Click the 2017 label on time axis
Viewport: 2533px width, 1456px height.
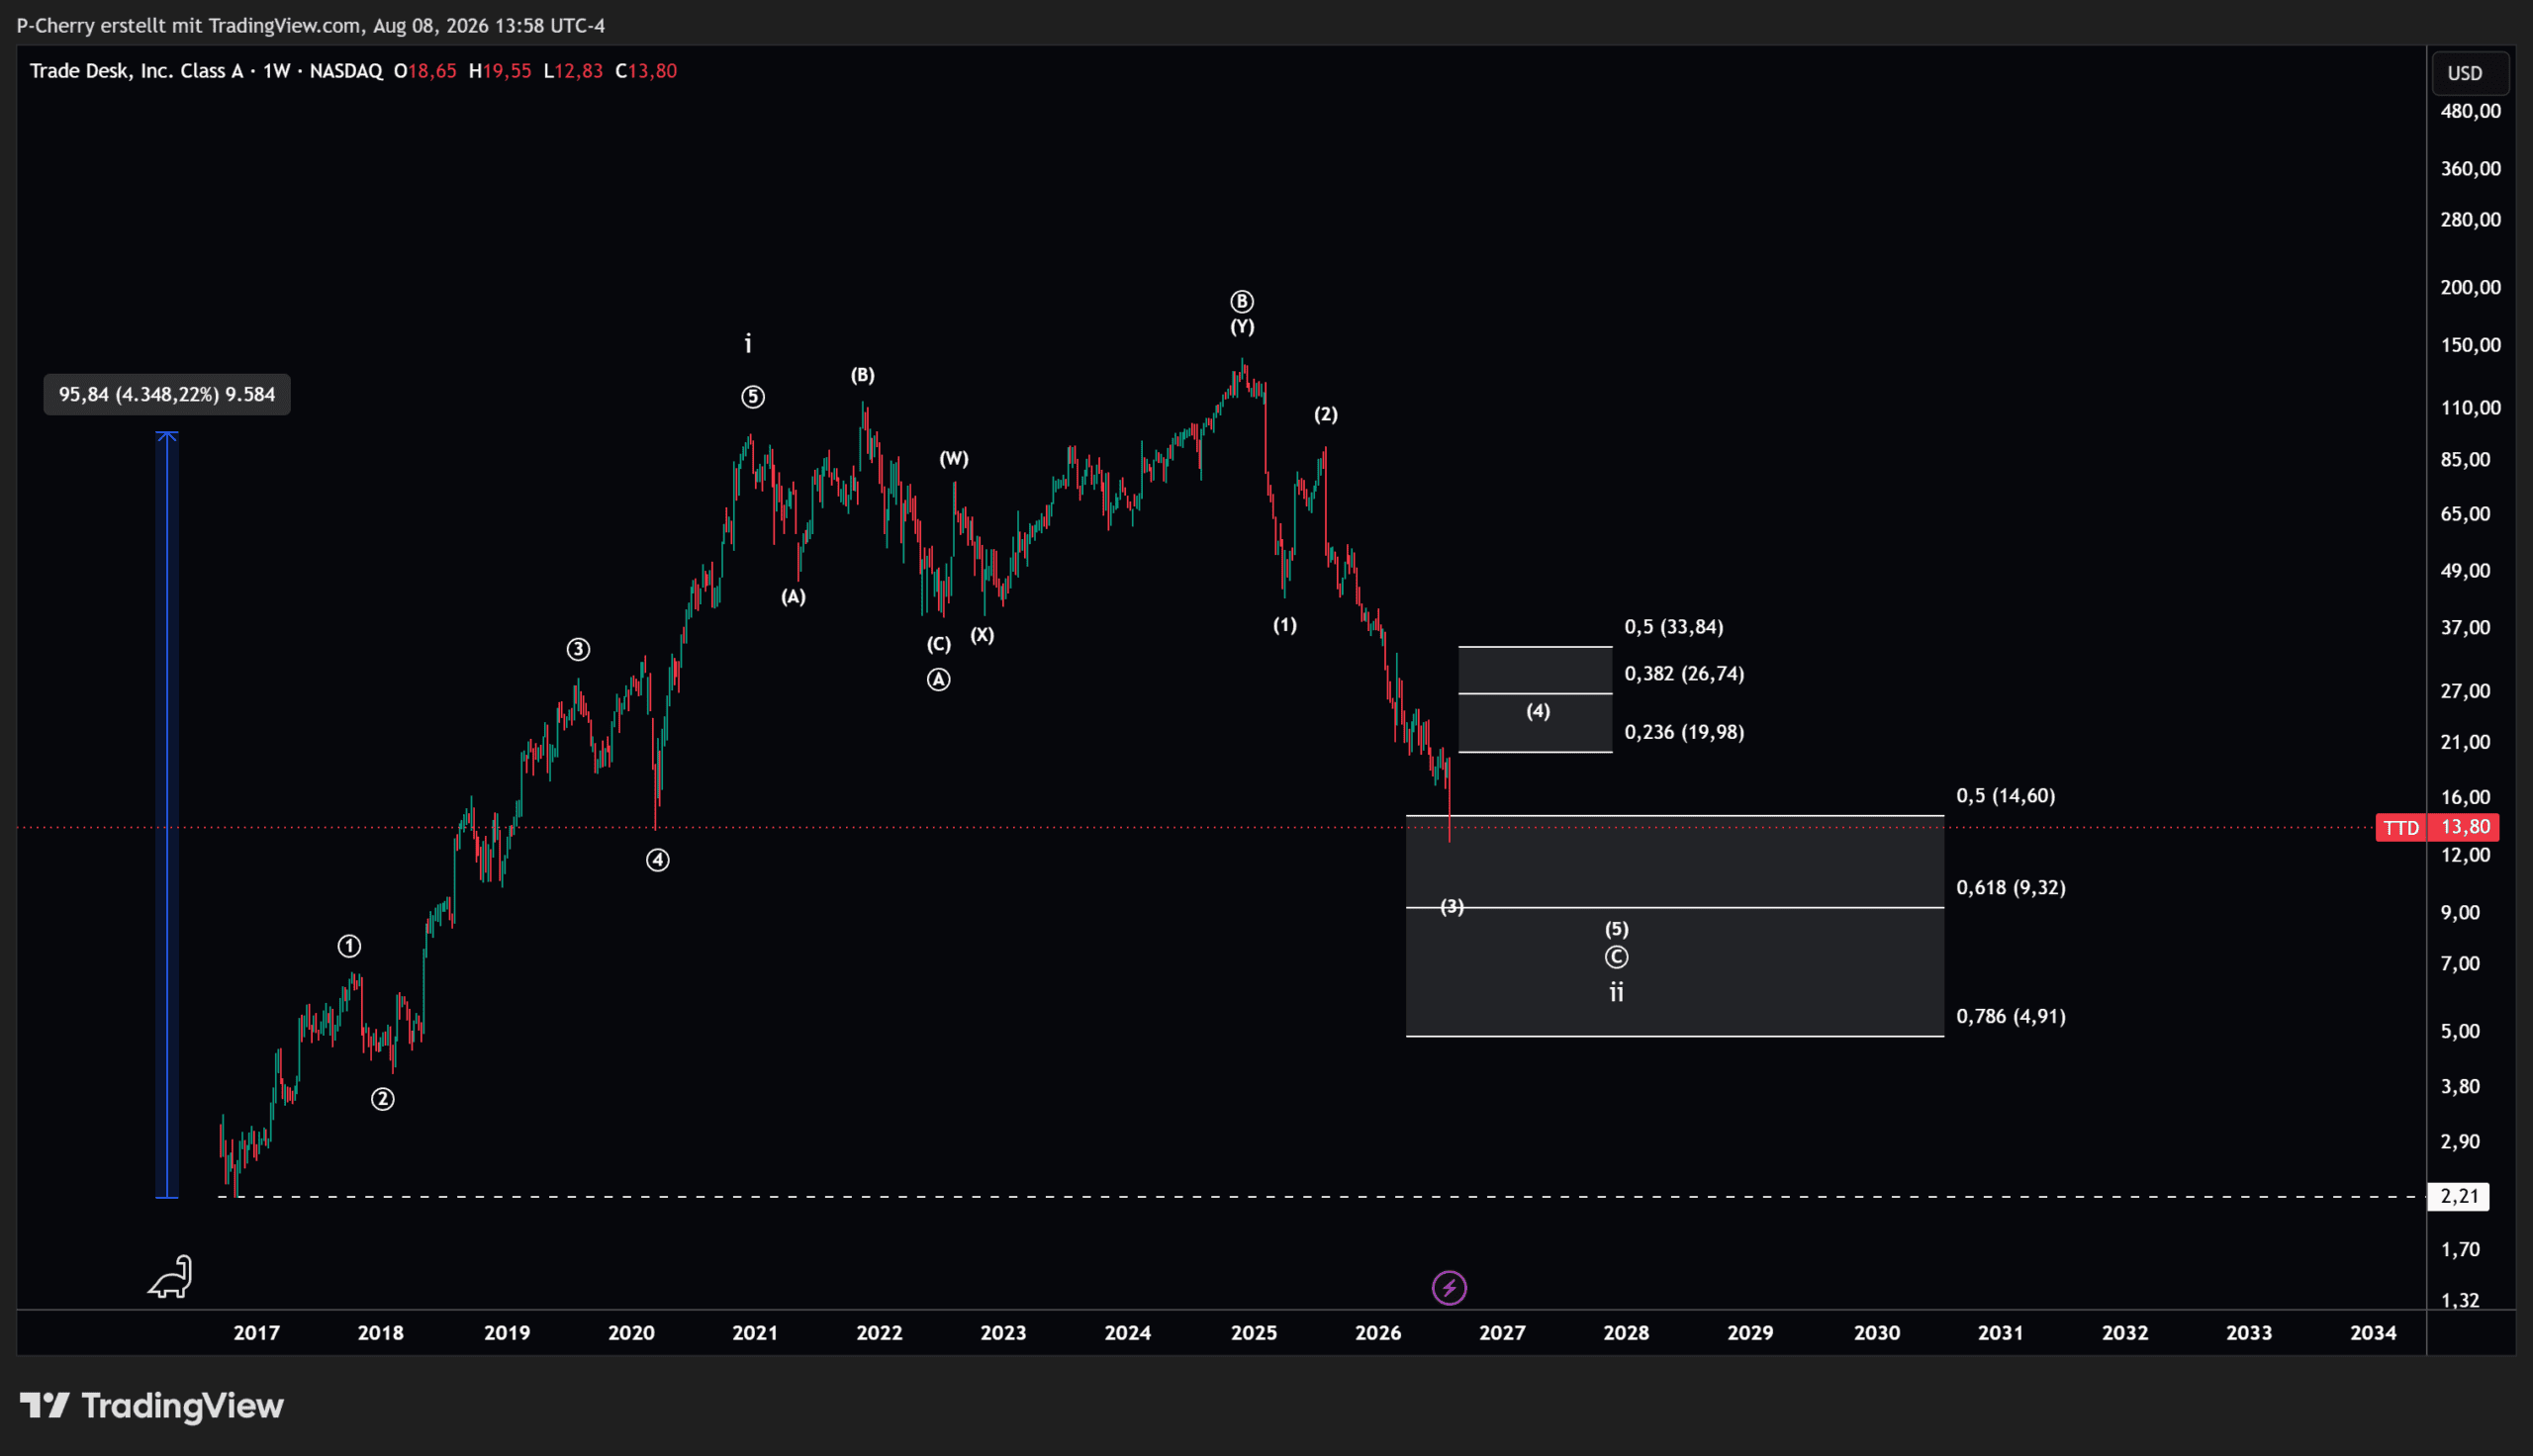(x=257, y=1333)
